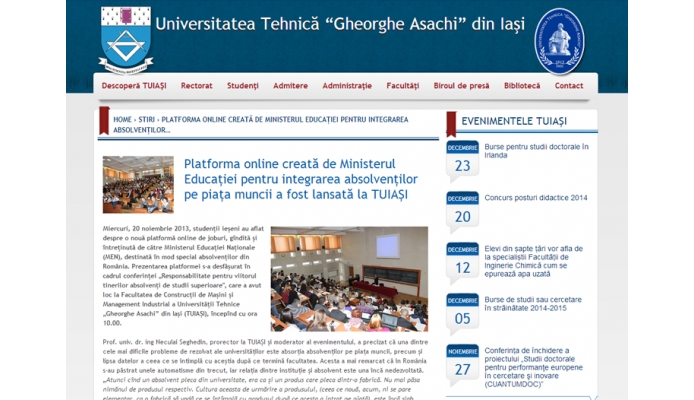Image resolution: width=694 pixels, height=400 pixels.
Task: Click the small article thumbnail beside headline
Action: coord(138,185)
